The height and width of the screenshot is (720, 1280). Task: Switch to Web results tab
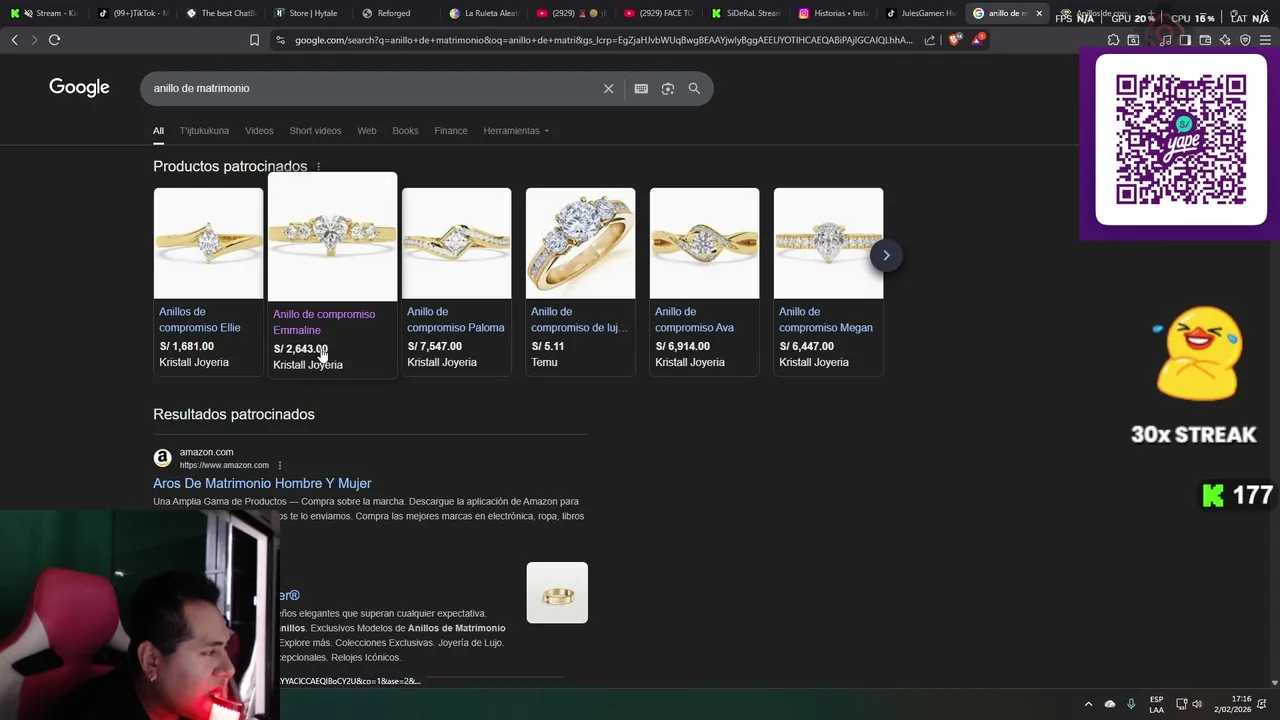(x=367, y=131)
